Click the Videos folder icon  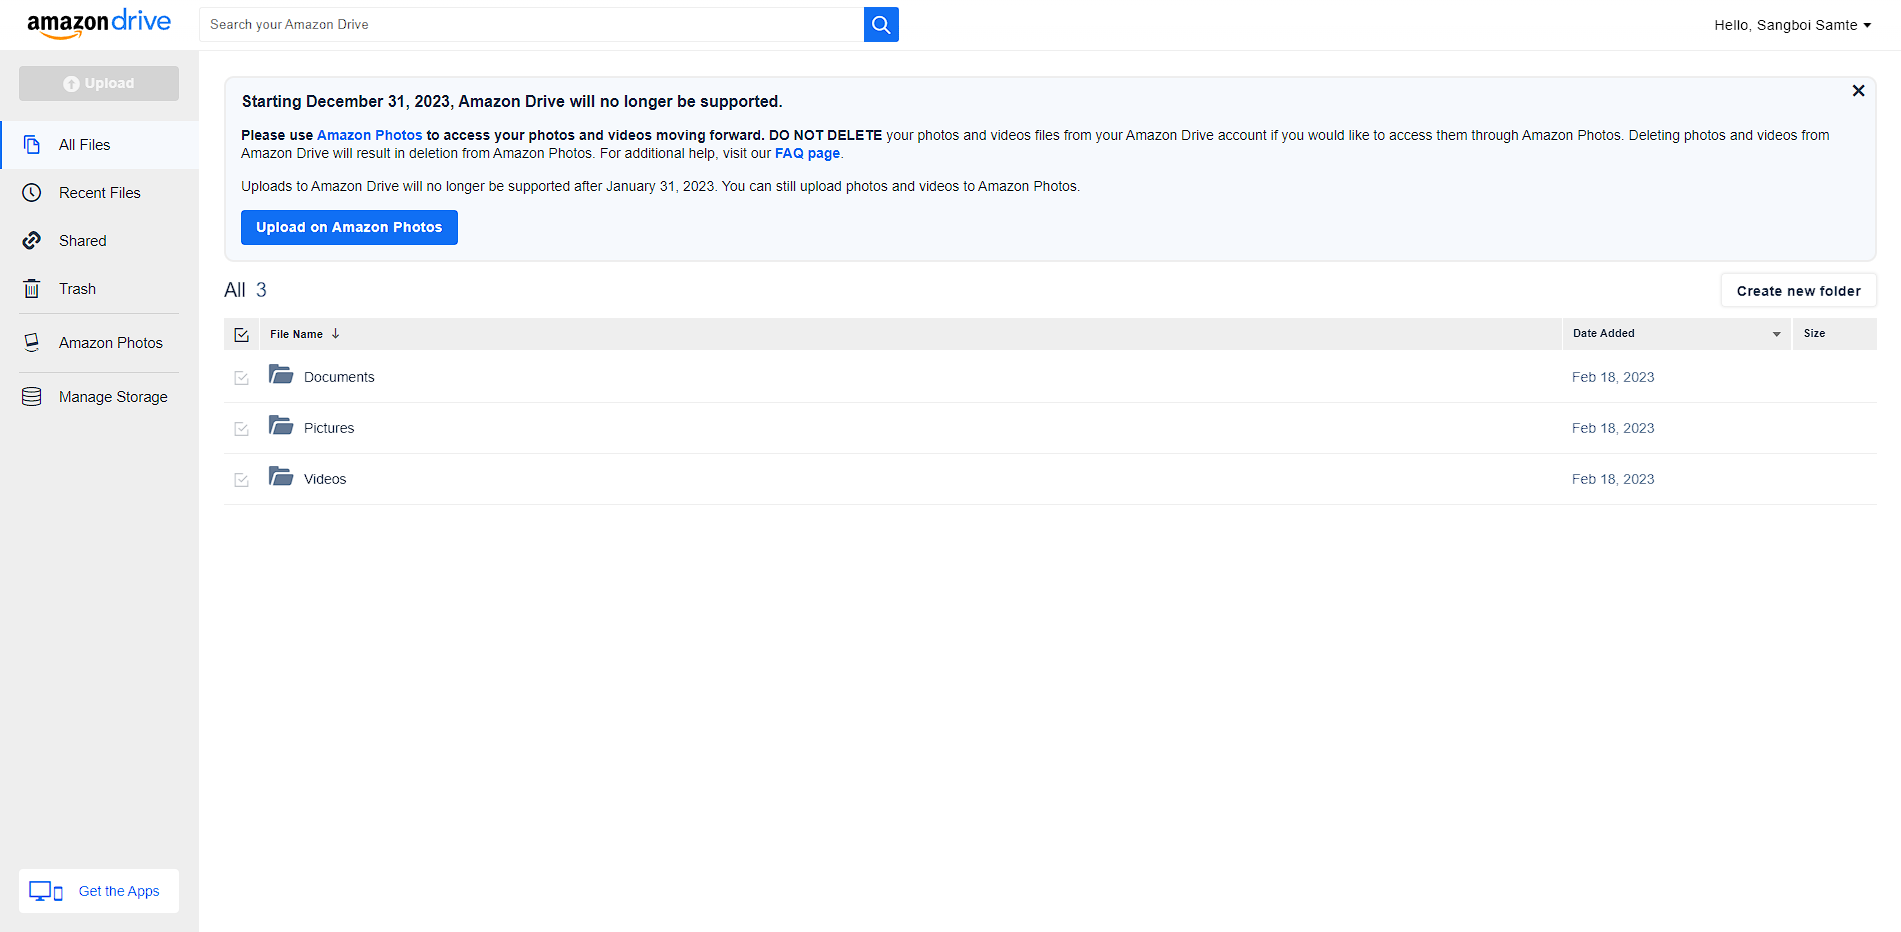click(x=281, y=477)
